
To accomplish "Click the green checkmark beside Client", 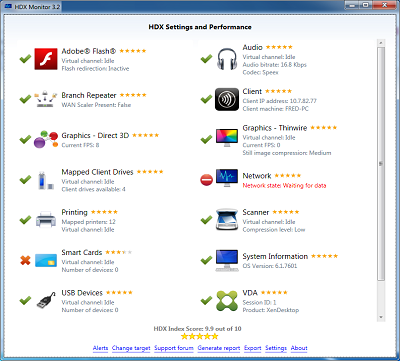I will click(x=206, y=99).
